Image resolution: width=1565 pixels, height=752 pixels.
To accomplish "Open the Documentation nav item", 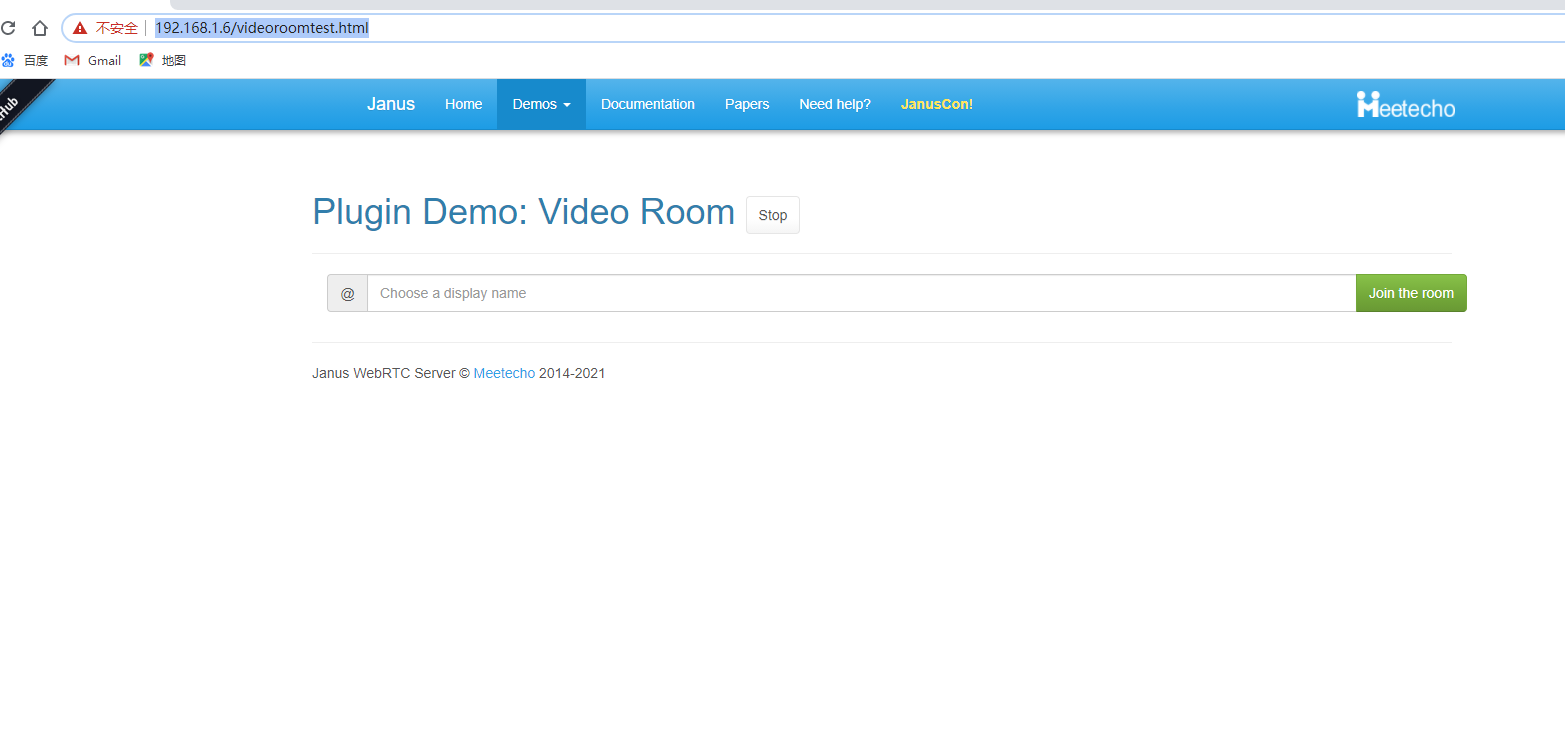I will click(x=648, y=104).
